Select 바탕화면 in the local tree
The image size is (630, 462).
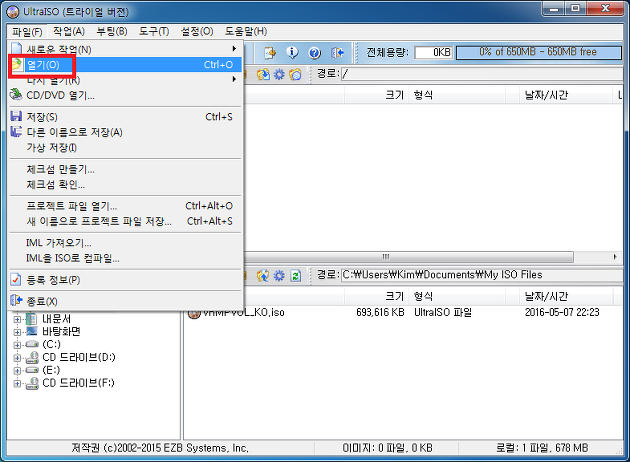(61, 332)
